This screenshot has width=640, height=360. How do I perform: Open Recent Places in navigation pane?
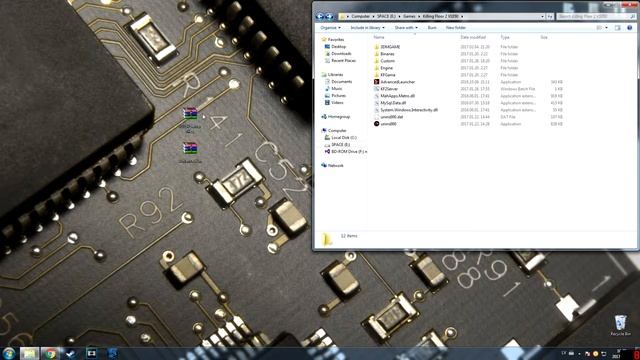pyautogui.click(x=340, y=60)
